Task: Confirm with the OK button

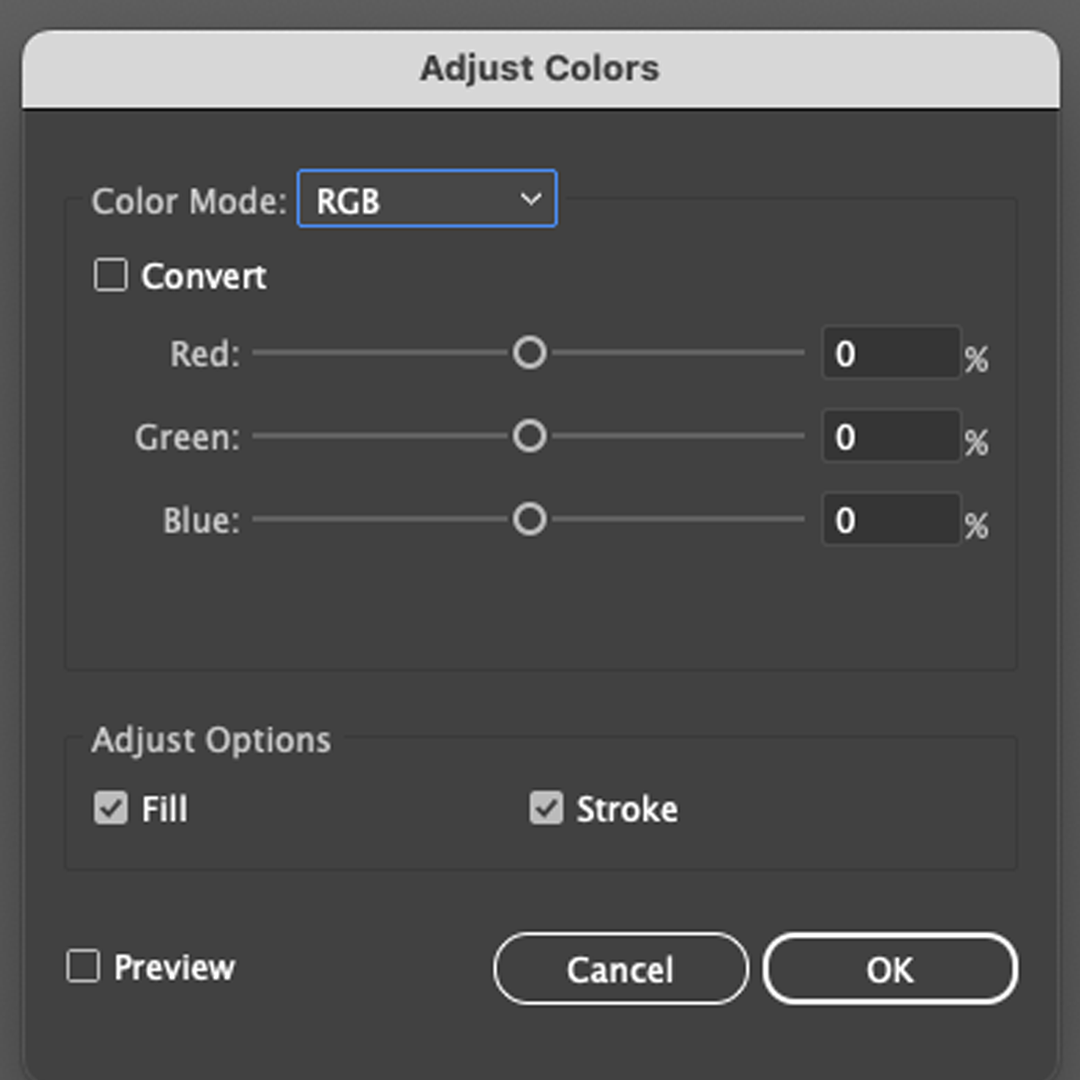Action: (890, 969)
